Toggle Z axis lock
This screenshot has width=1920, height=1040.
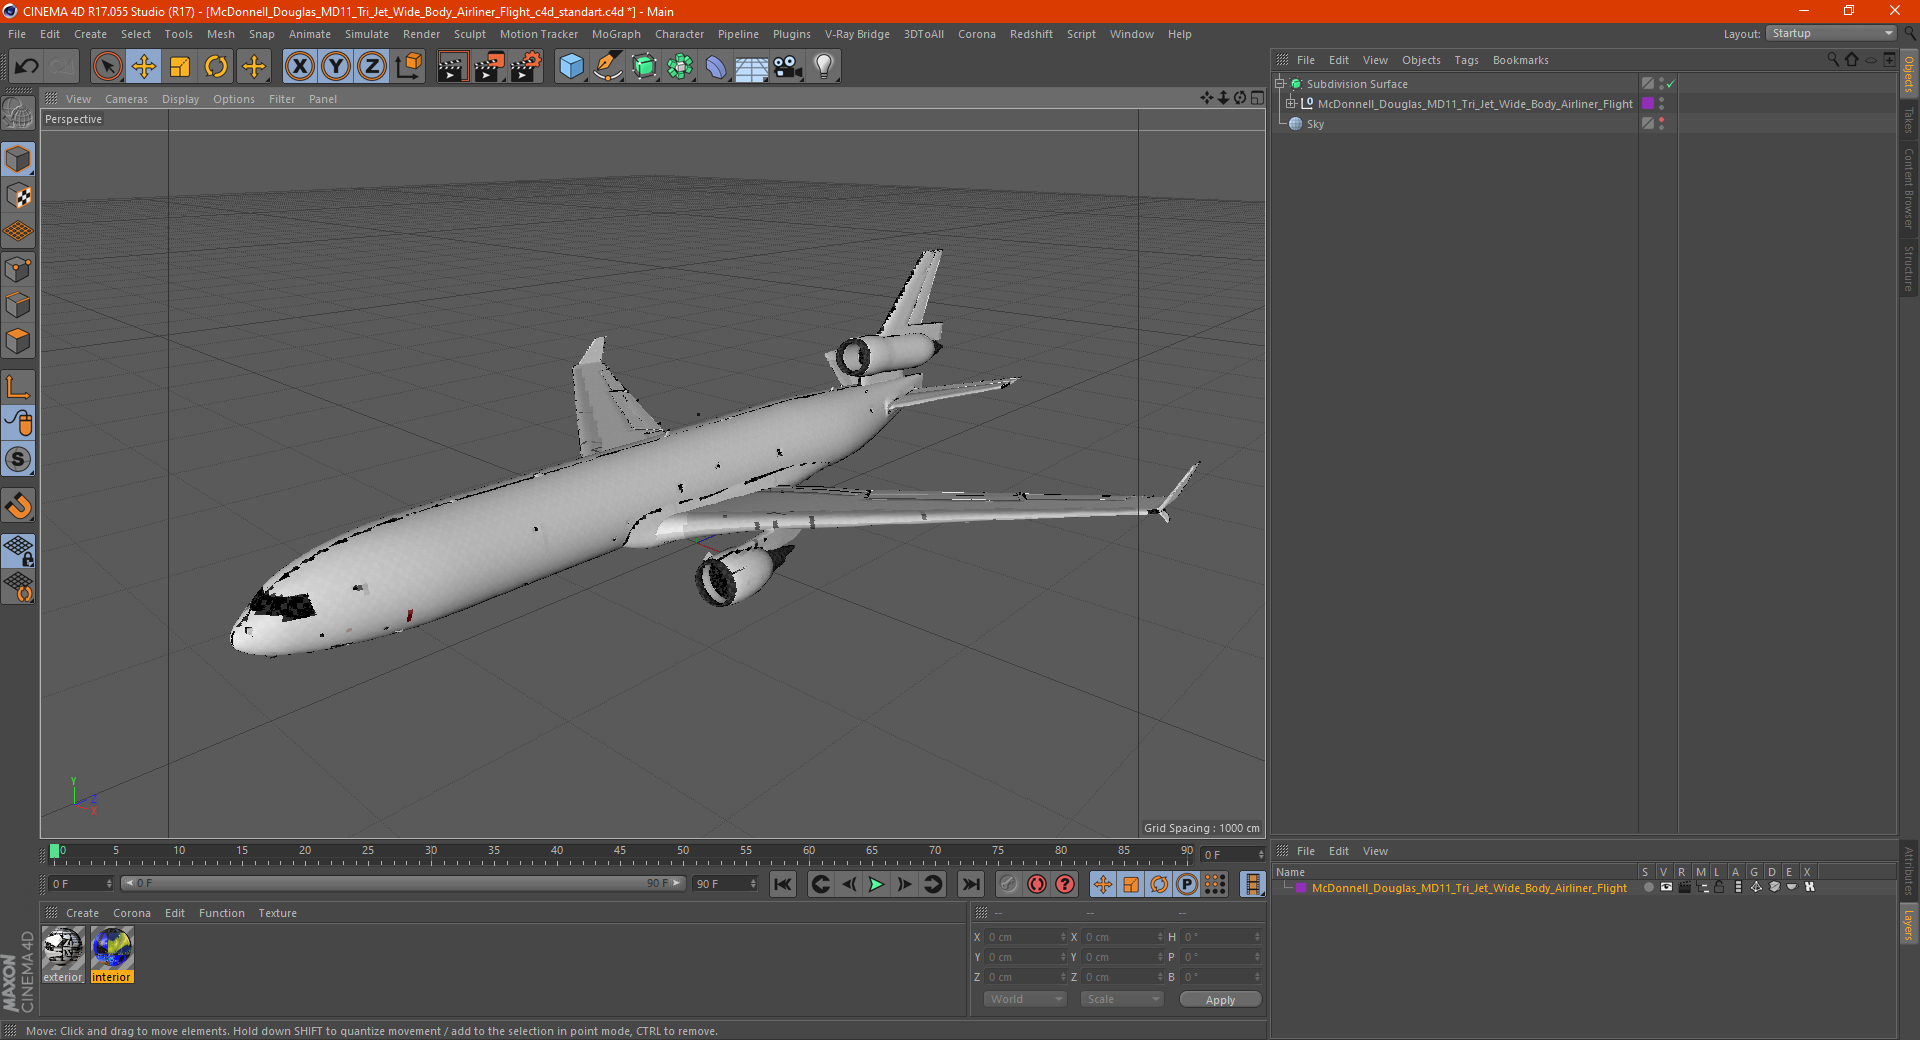(x=372, y=67)
